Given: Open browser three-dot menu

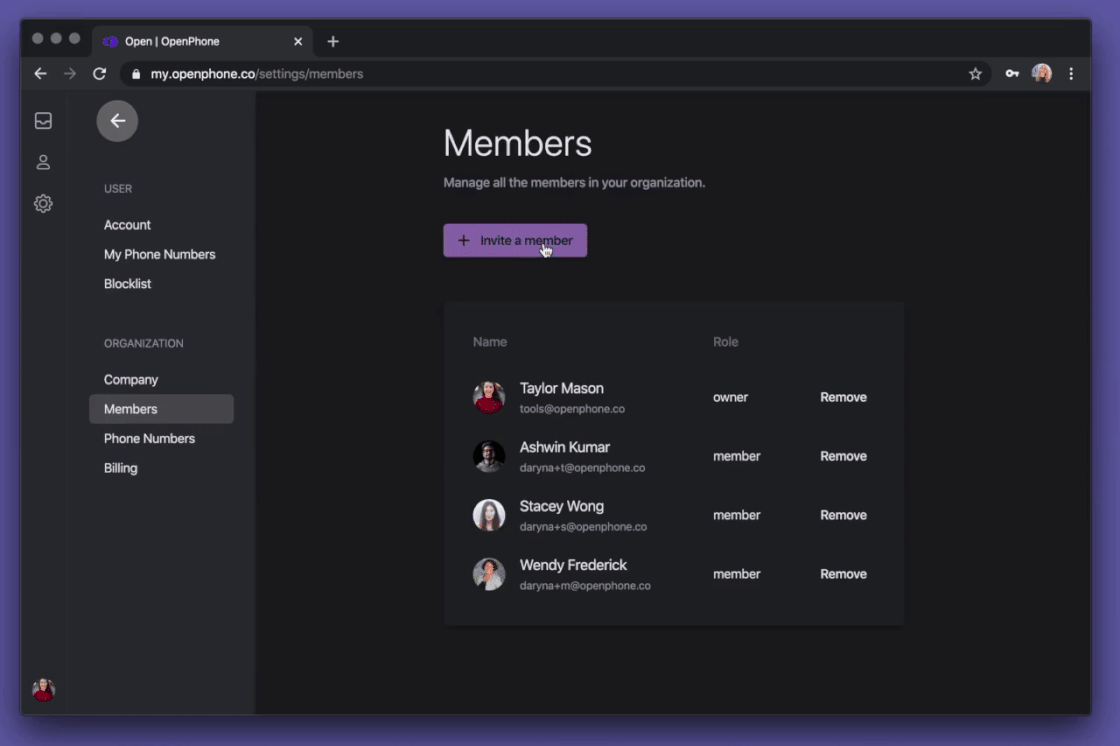Looking at the screenshot, I should pos(1071,74).
